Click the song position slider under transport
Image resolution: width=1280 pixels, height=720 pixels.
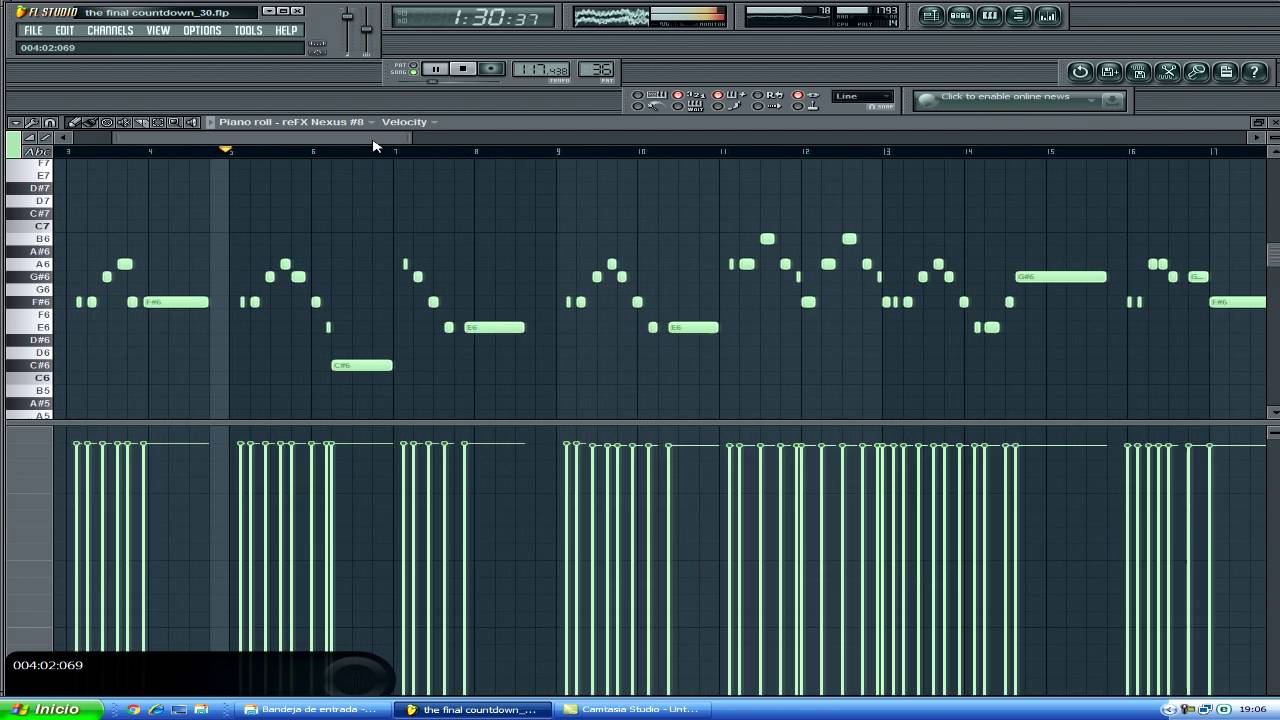[x=432, y=81]
